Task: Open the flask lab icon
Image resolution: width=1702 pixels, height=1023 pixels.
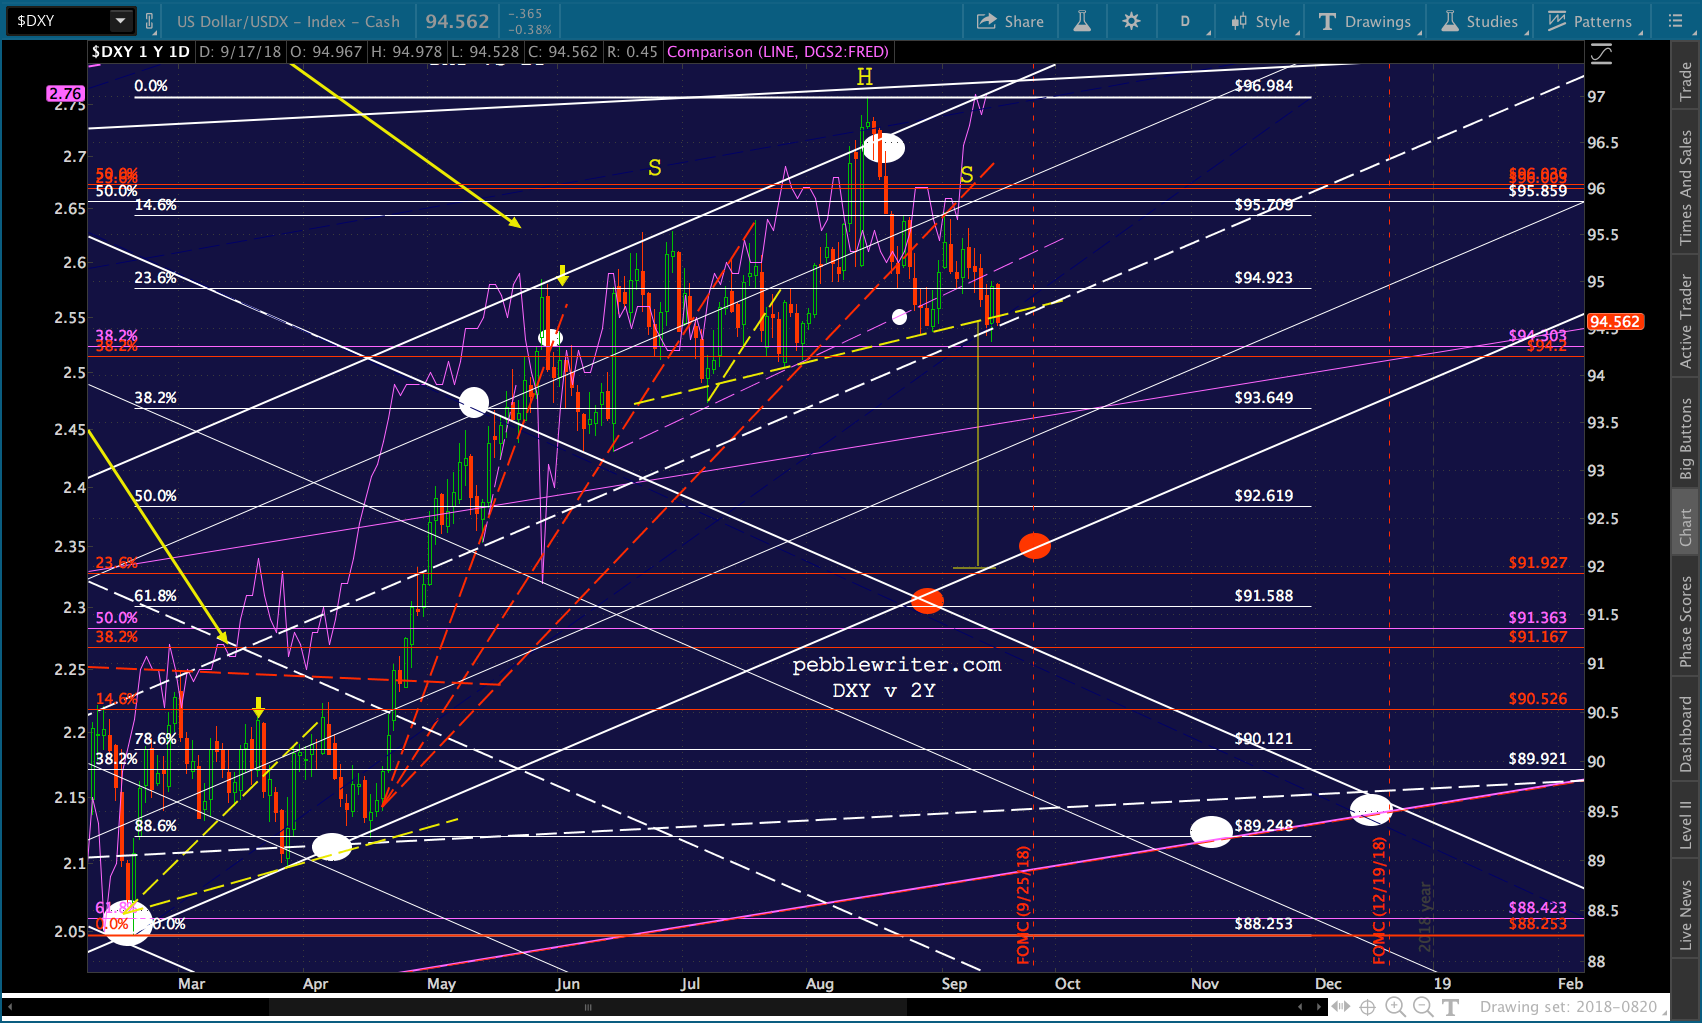Action: pyautogui.click(x=1082, y=21)
